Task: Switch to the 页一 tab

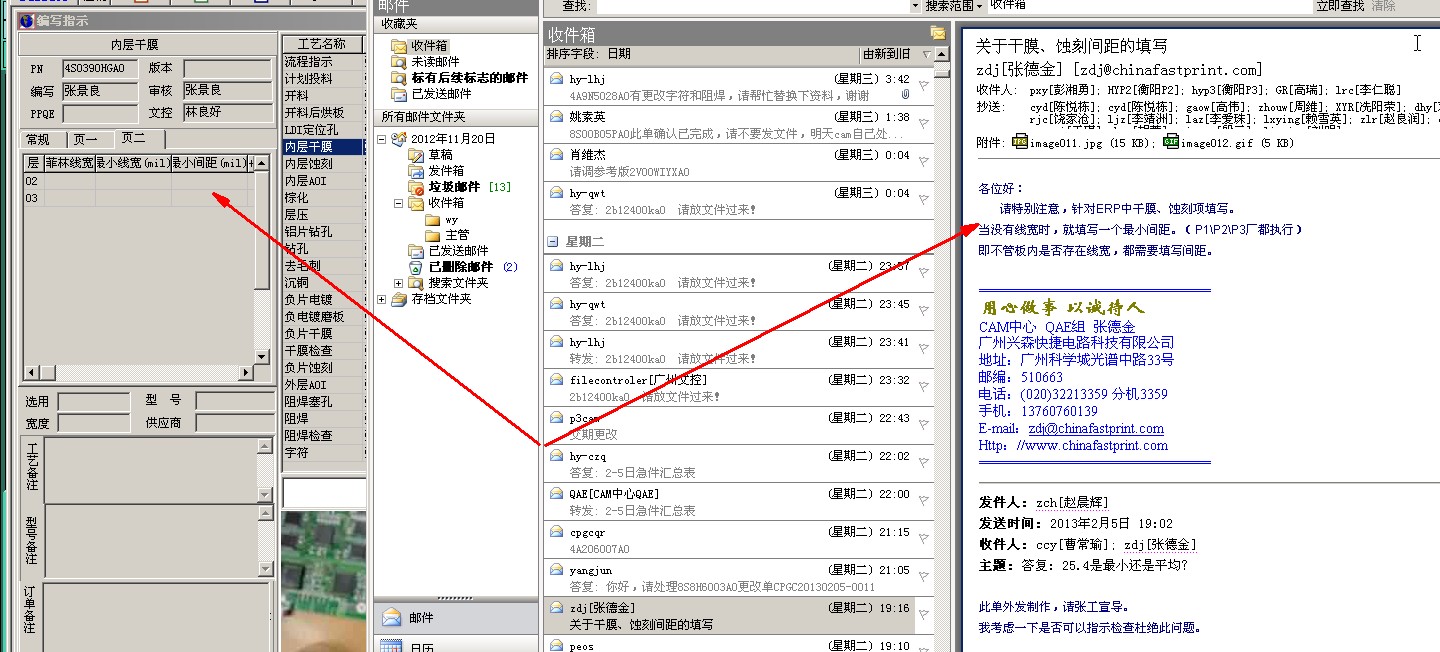Action: click(x=86, y=140)
